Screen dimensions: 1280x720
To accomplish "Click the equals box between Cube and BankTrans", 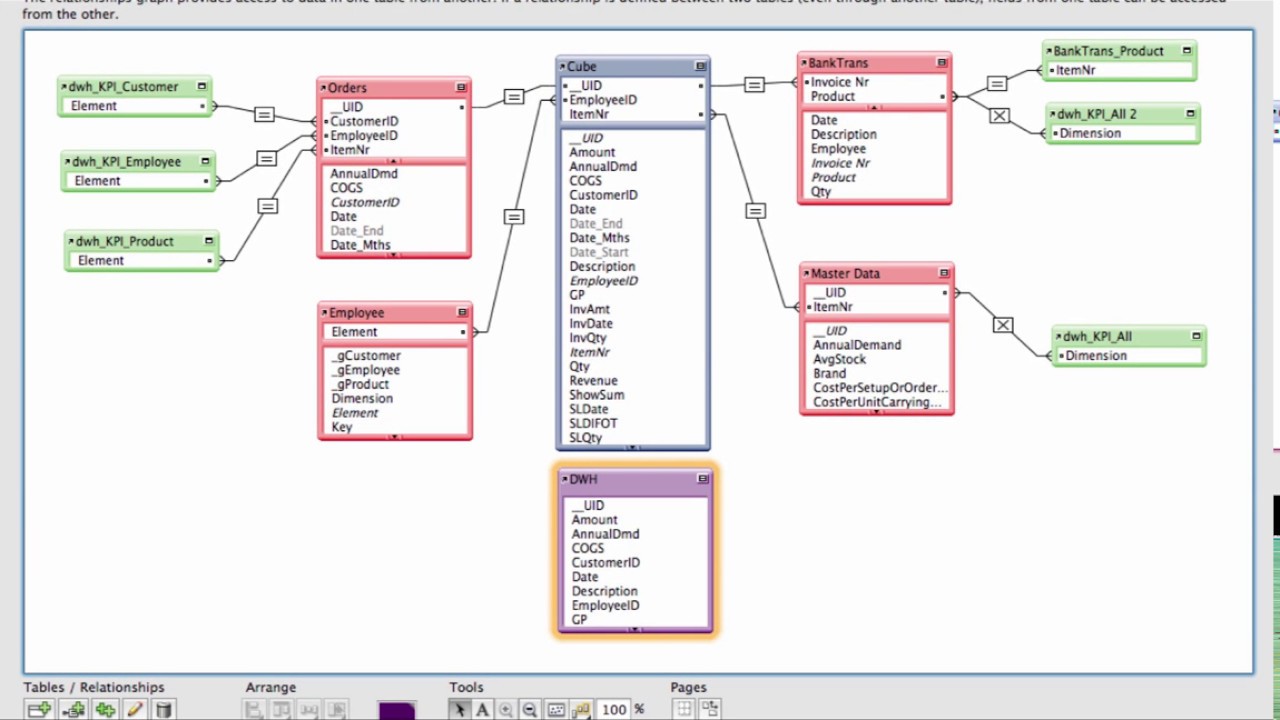I will click(x=754, y=85).
